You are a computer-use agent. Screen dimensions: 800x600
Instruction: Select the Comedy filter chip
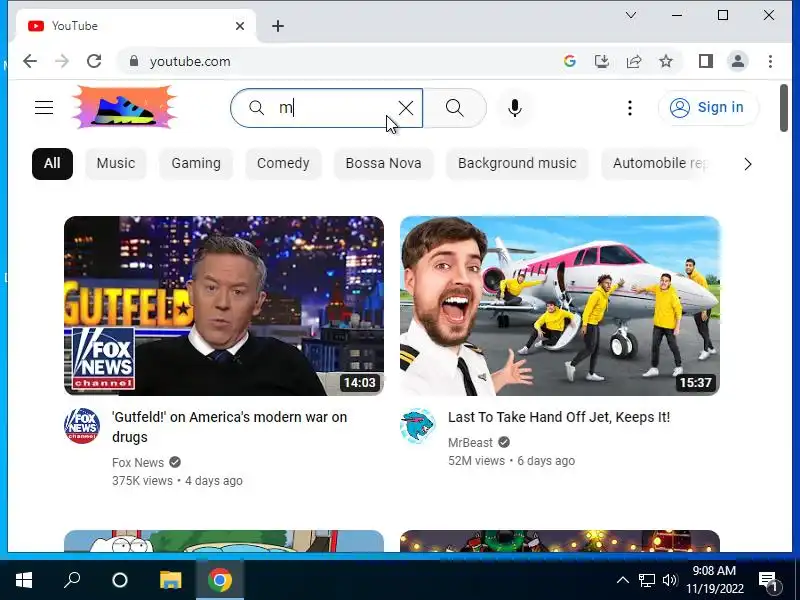[283, 164]
